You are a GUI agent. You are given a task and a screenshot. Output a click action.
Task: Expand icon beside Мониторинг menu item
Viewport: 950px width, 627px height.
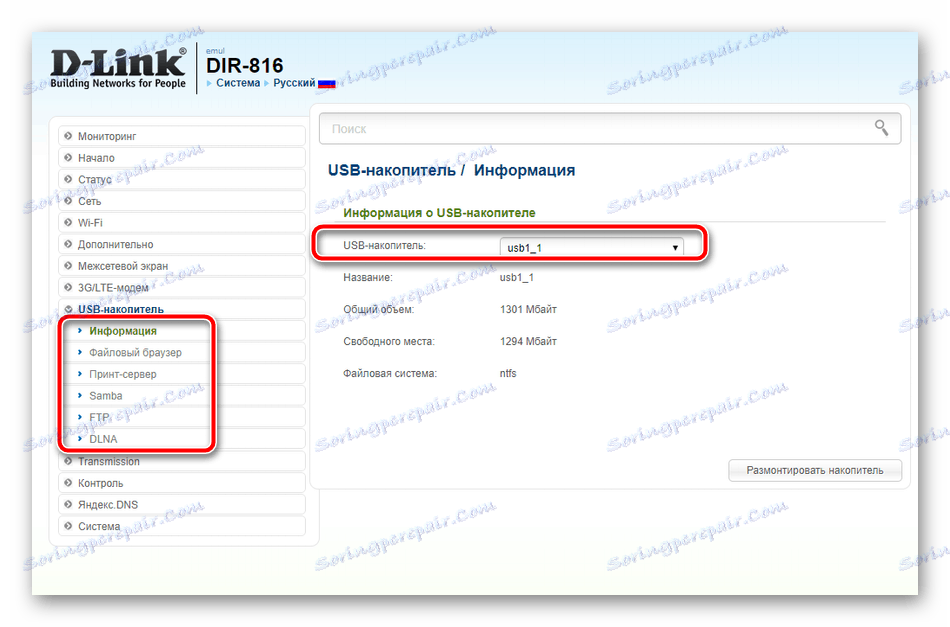[x=68, y=136]
